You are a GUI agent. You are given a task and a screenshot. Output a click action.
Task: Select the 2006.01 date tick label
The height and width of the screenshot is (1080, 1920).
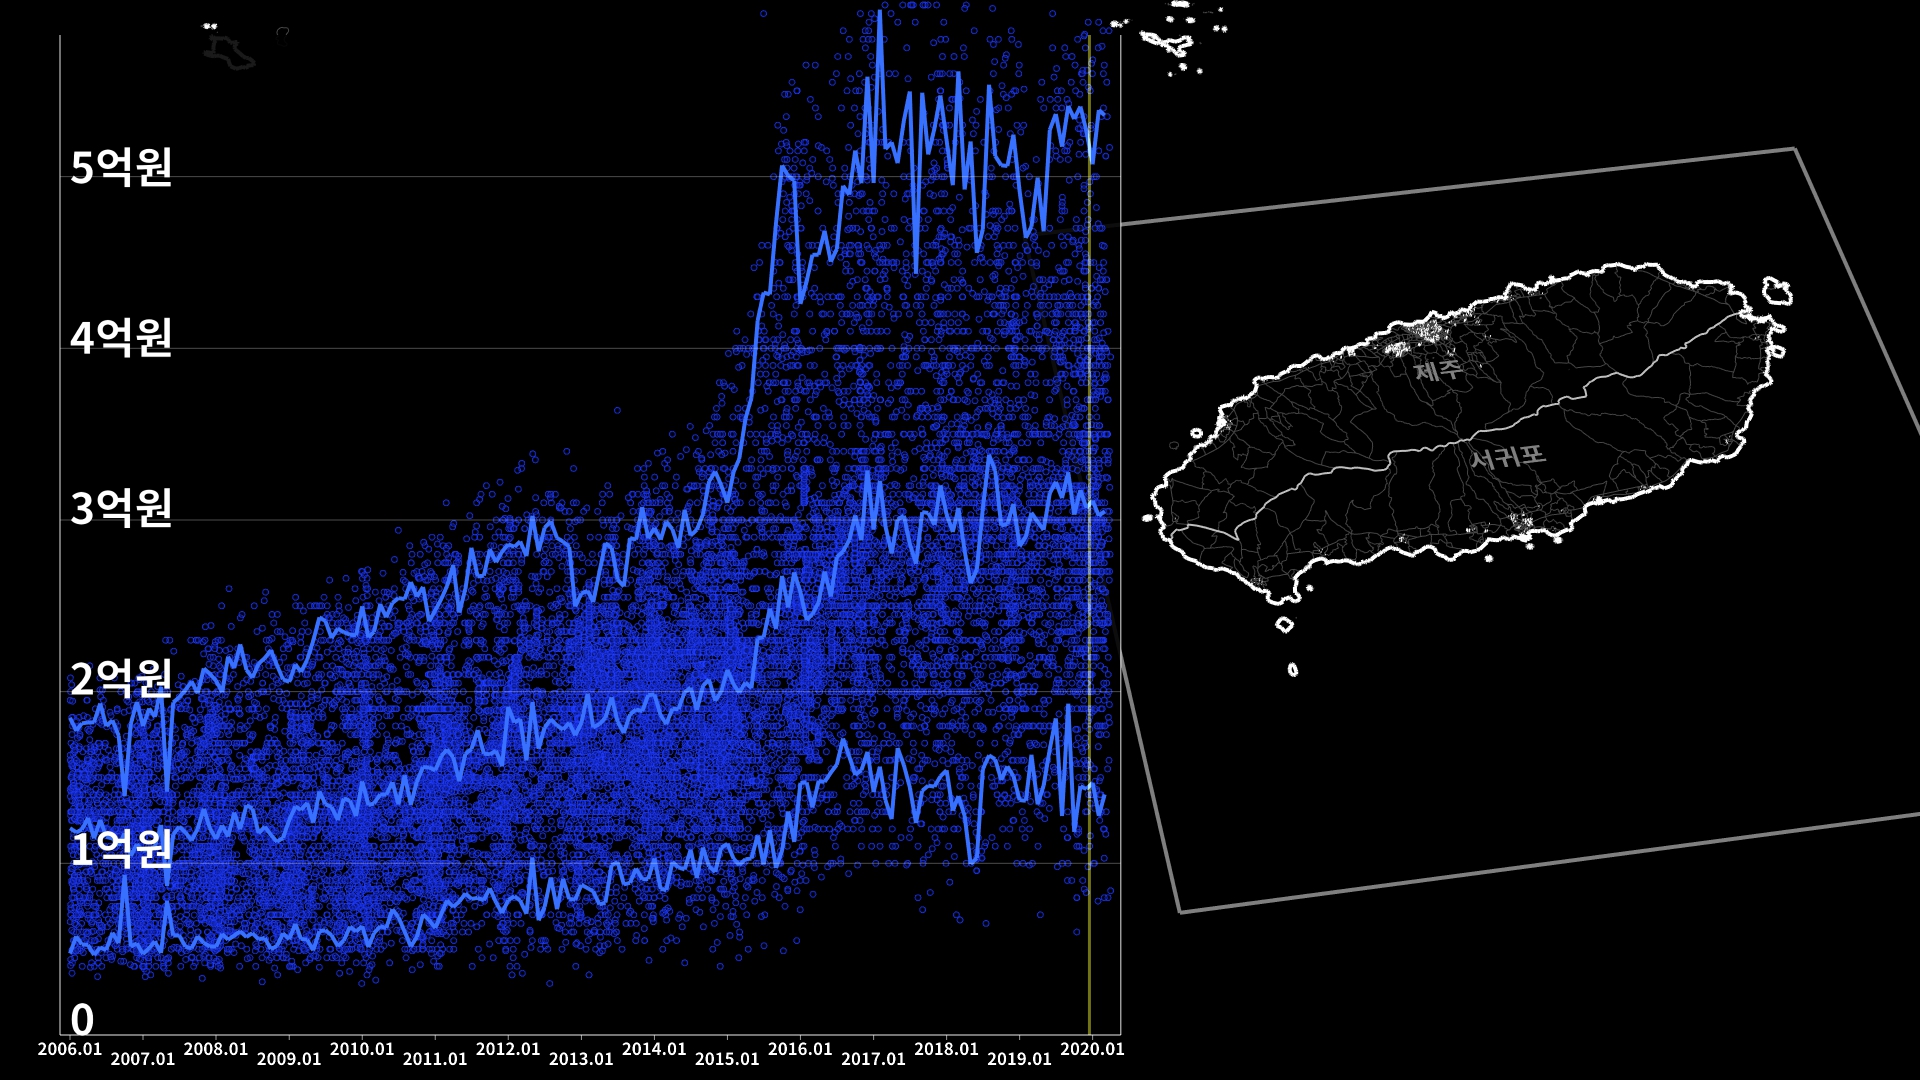tap(70, 1049)
